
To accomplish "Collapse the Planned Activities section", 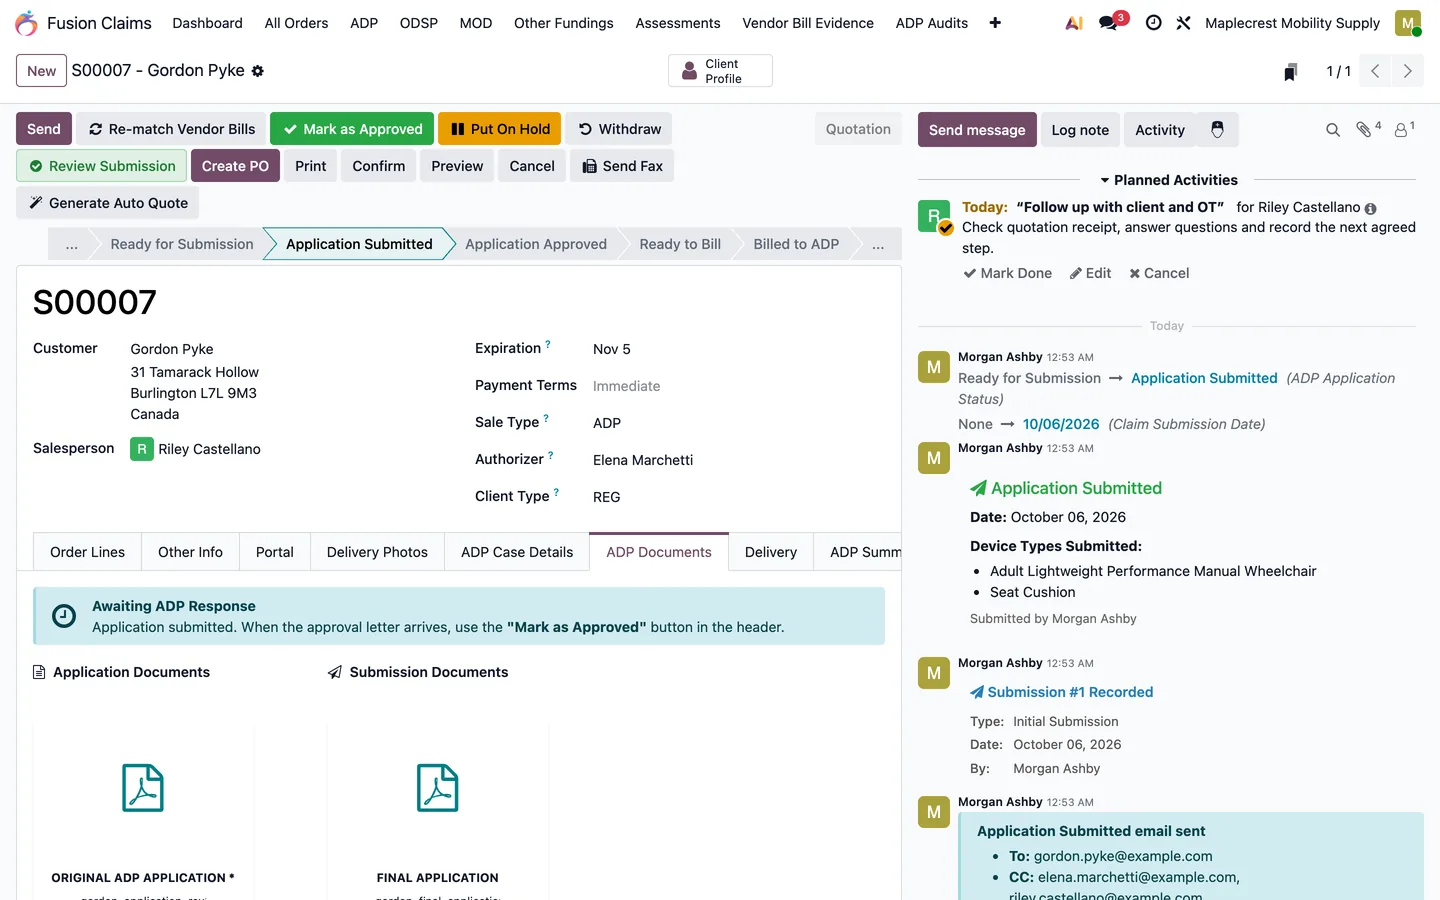I will click(1168, 180).
